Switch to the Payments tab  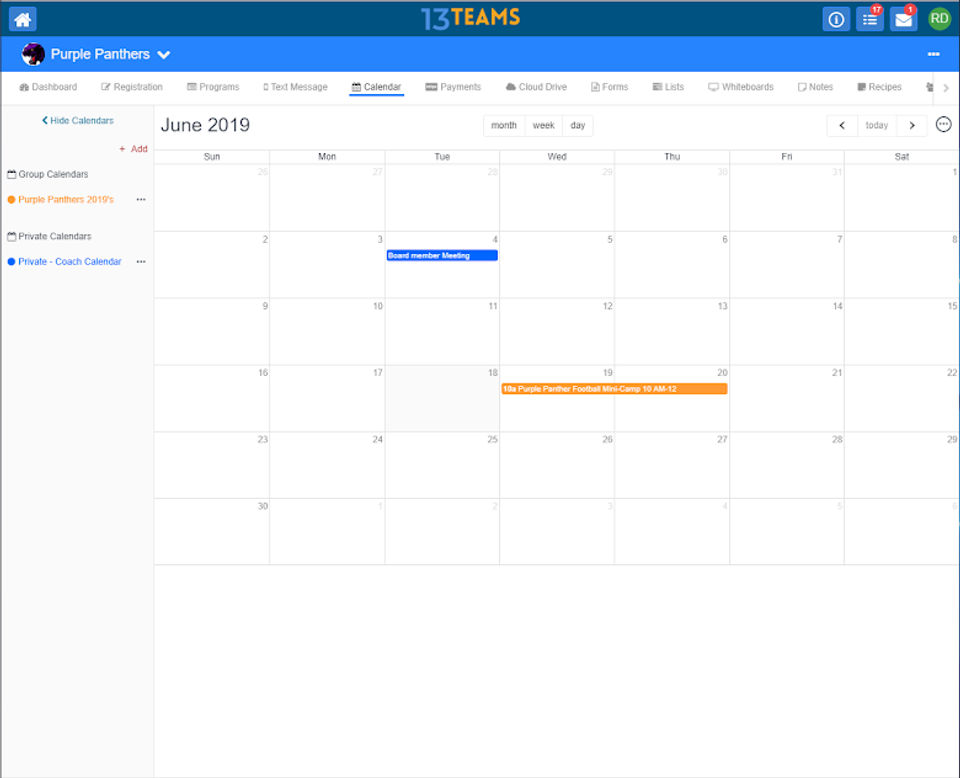tap(454, 87)
